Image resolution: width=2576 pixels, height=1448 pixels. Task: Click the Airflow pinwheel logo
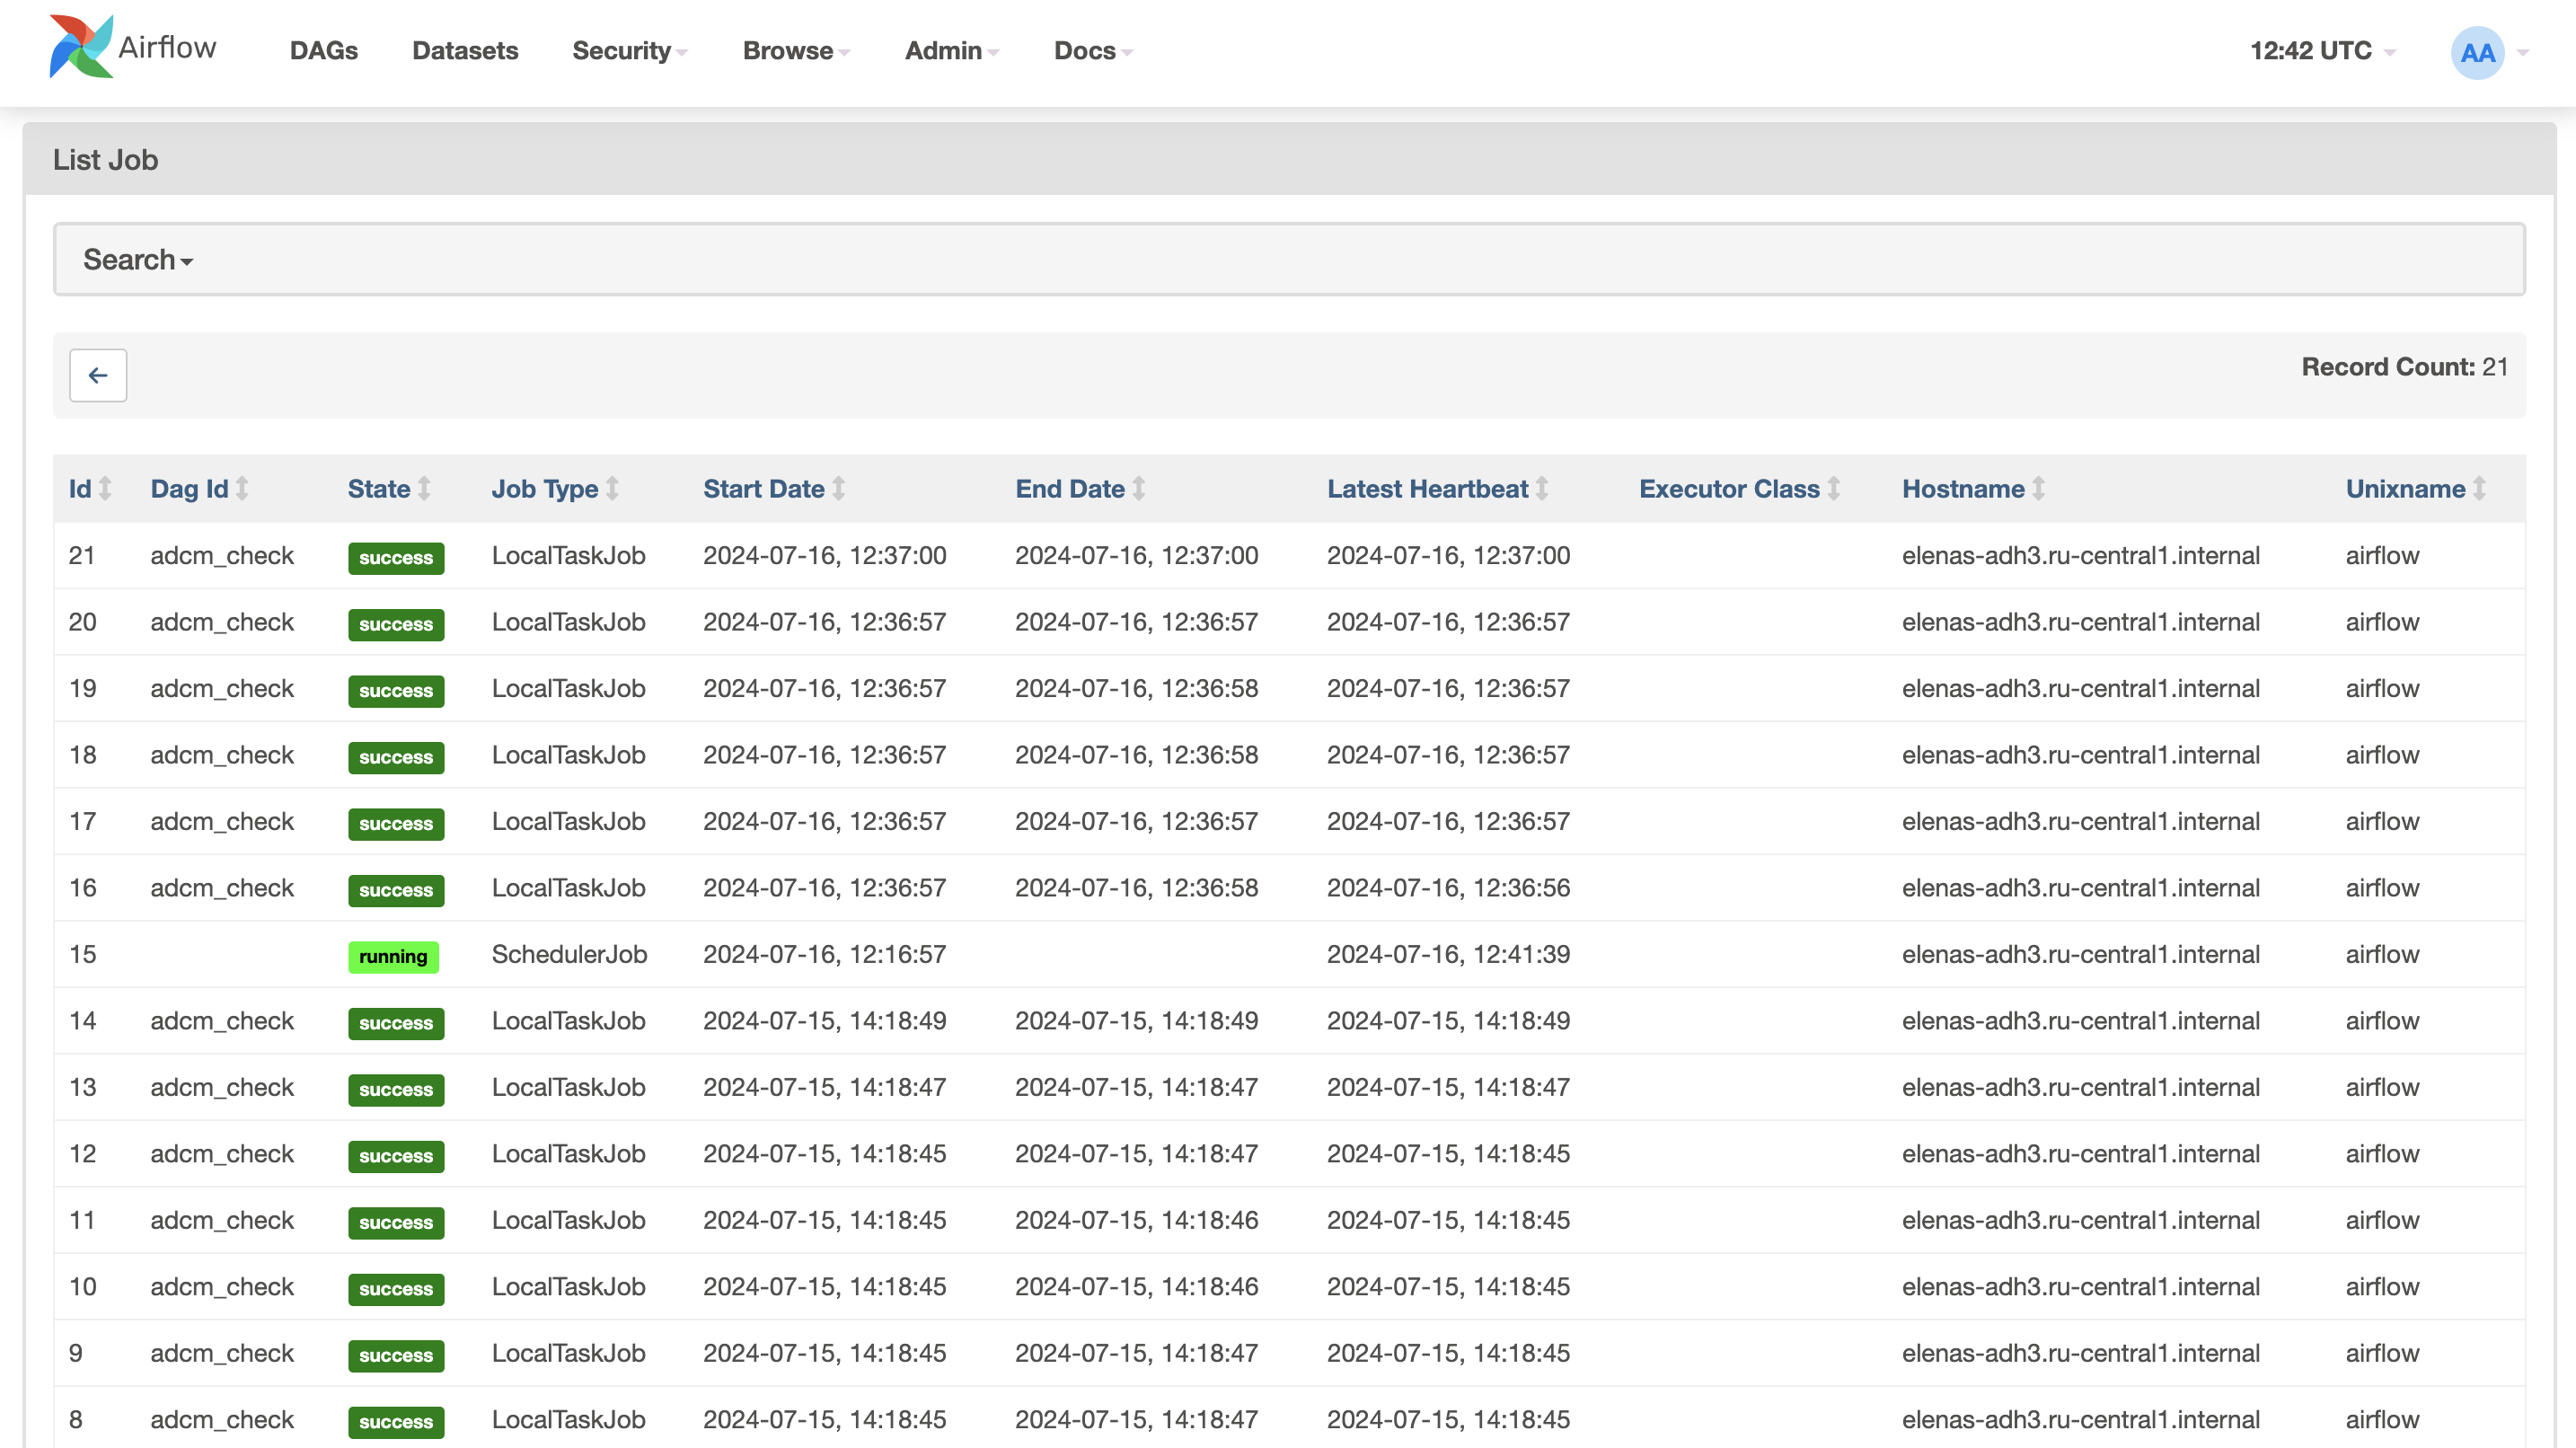coord(80,47)
